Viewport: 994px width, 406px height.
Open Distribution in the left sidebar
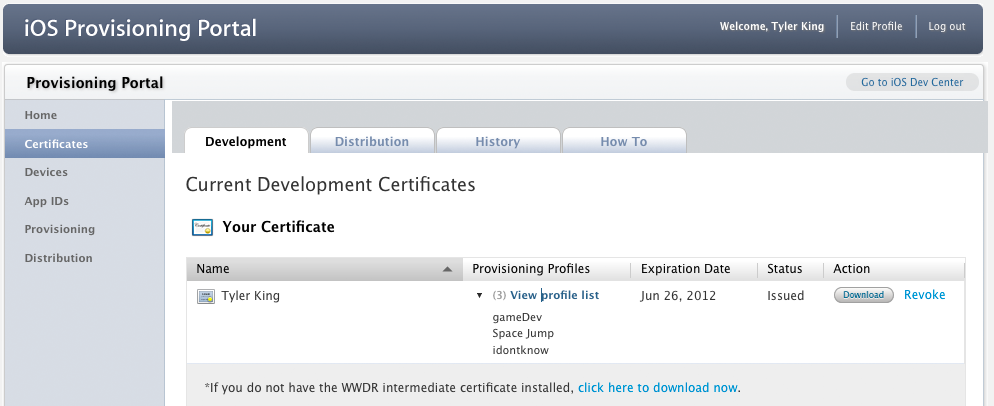coord(58,258)
